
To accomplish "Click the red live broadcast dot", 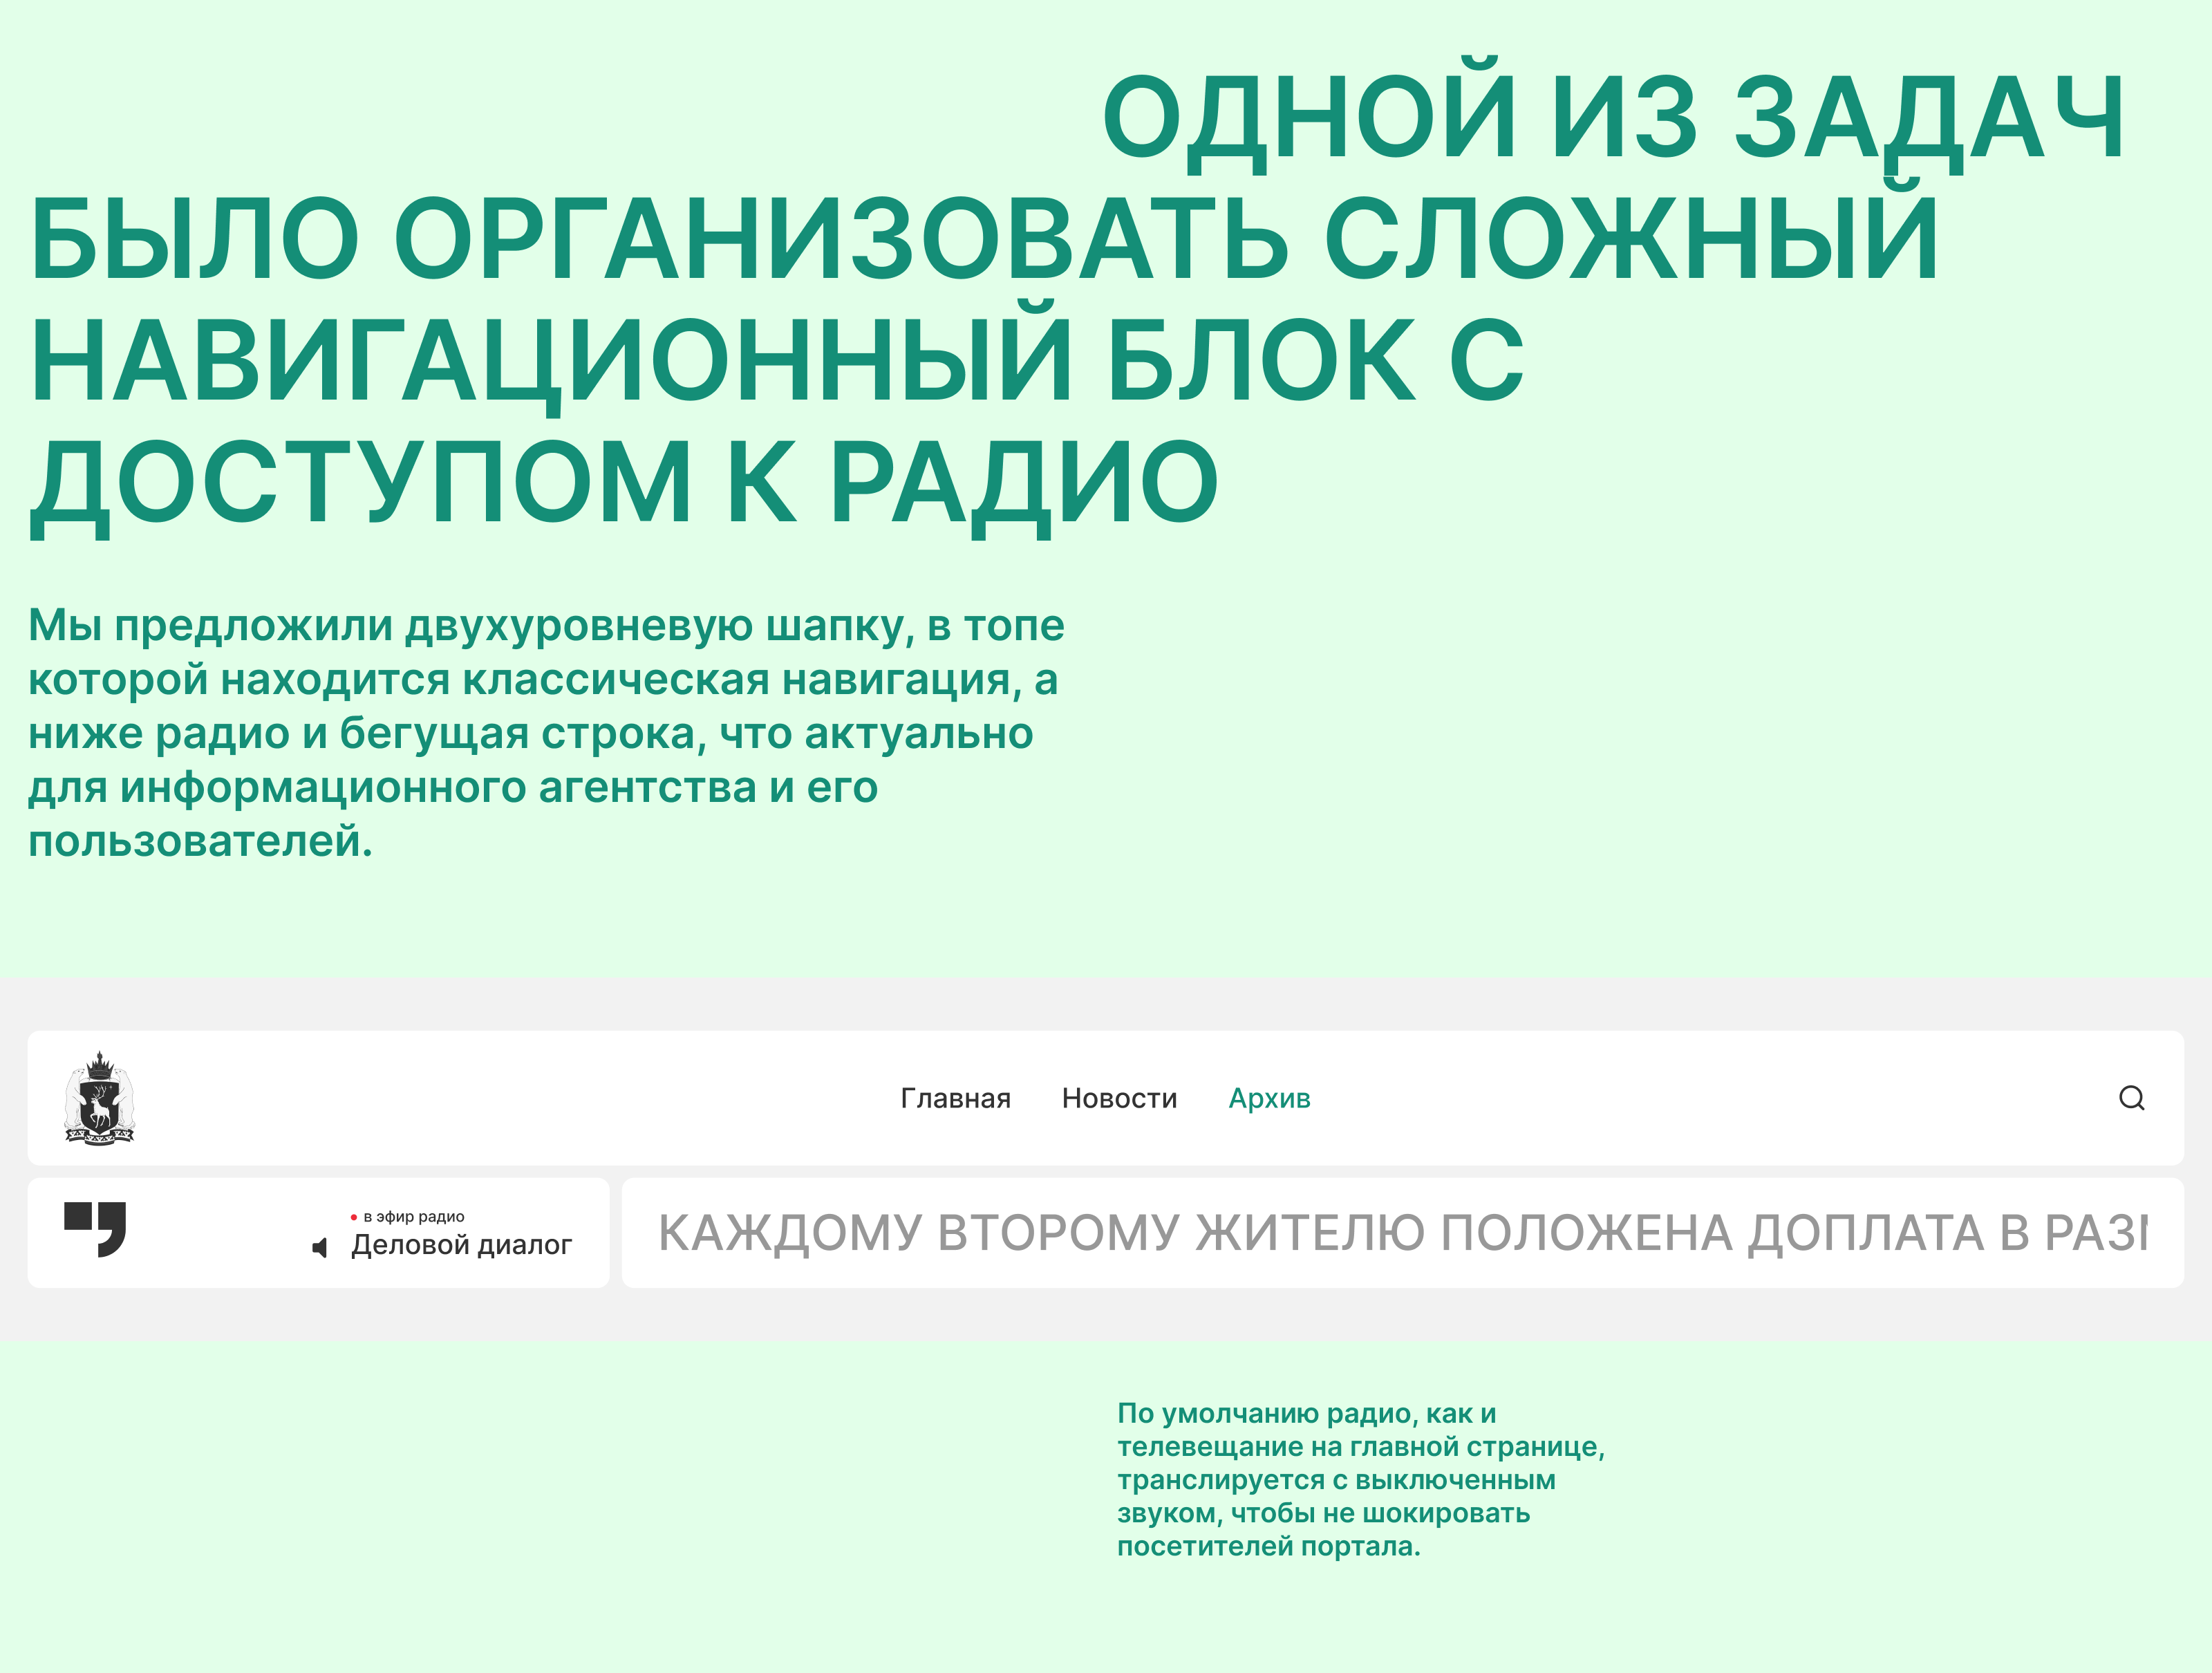I will tap(354, 1217).
